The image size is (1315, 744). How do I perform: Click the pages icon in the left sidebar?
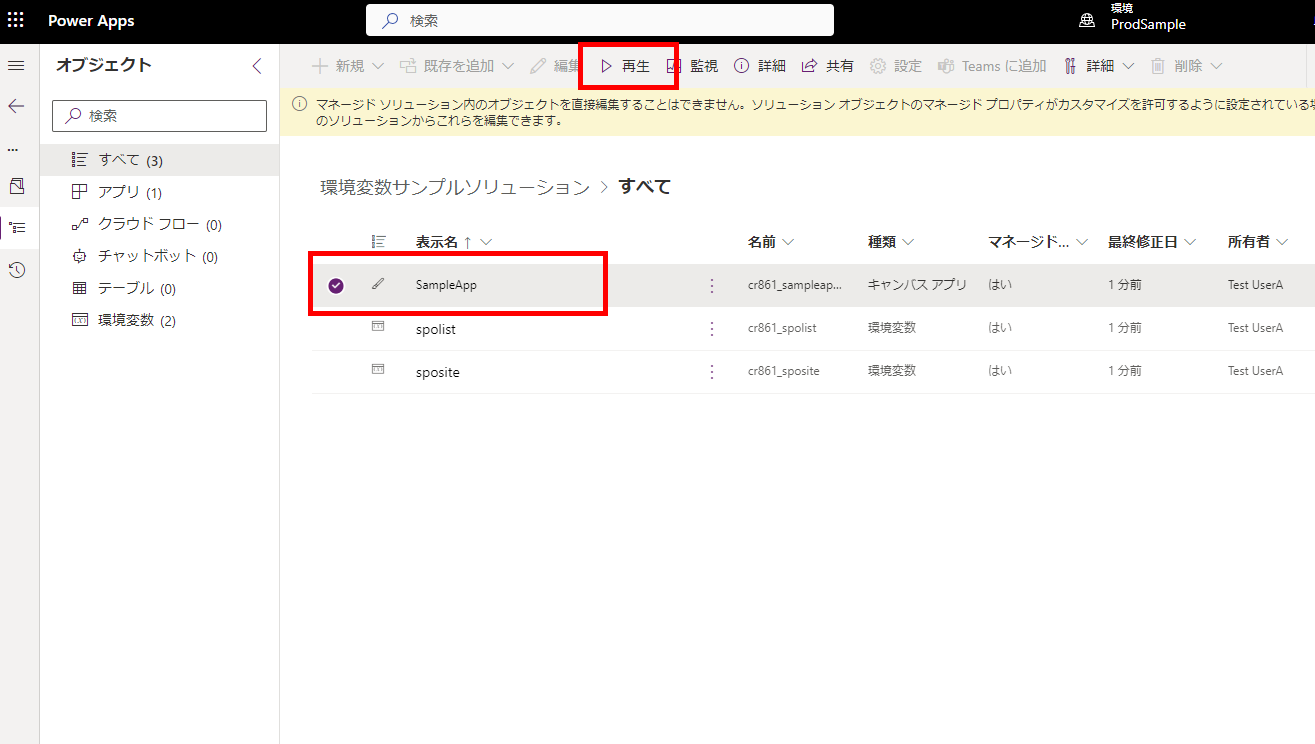tap(15, 185)
